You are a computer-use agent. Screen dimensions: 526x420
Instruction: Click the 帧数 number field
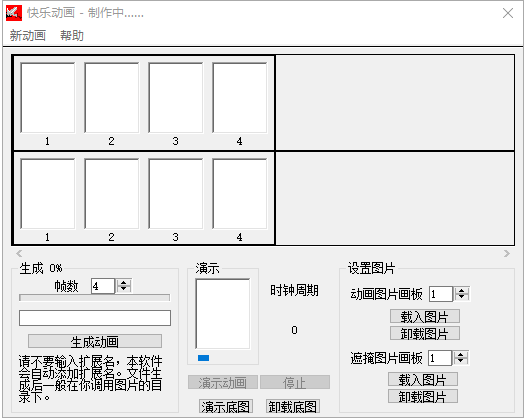pos(103,286)
